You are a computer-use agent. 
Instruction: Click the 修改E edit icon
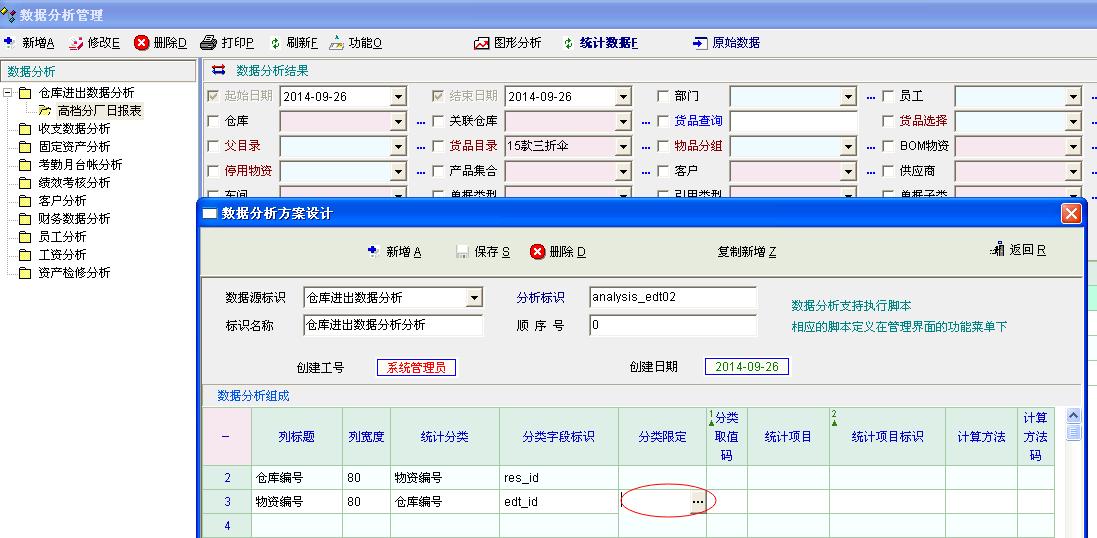tap(76, 43)
